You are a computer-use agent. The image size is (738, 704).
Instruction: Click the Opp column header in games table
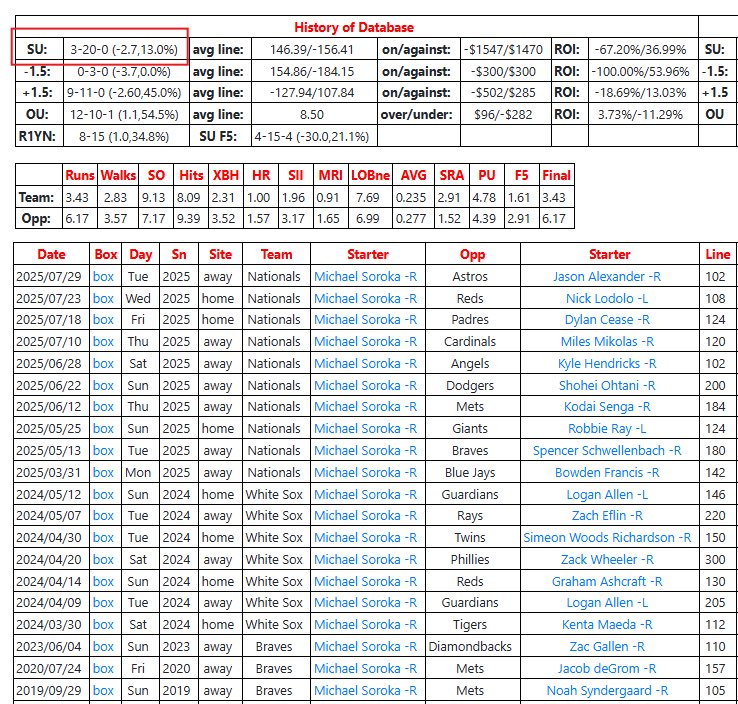click(472, 254)
